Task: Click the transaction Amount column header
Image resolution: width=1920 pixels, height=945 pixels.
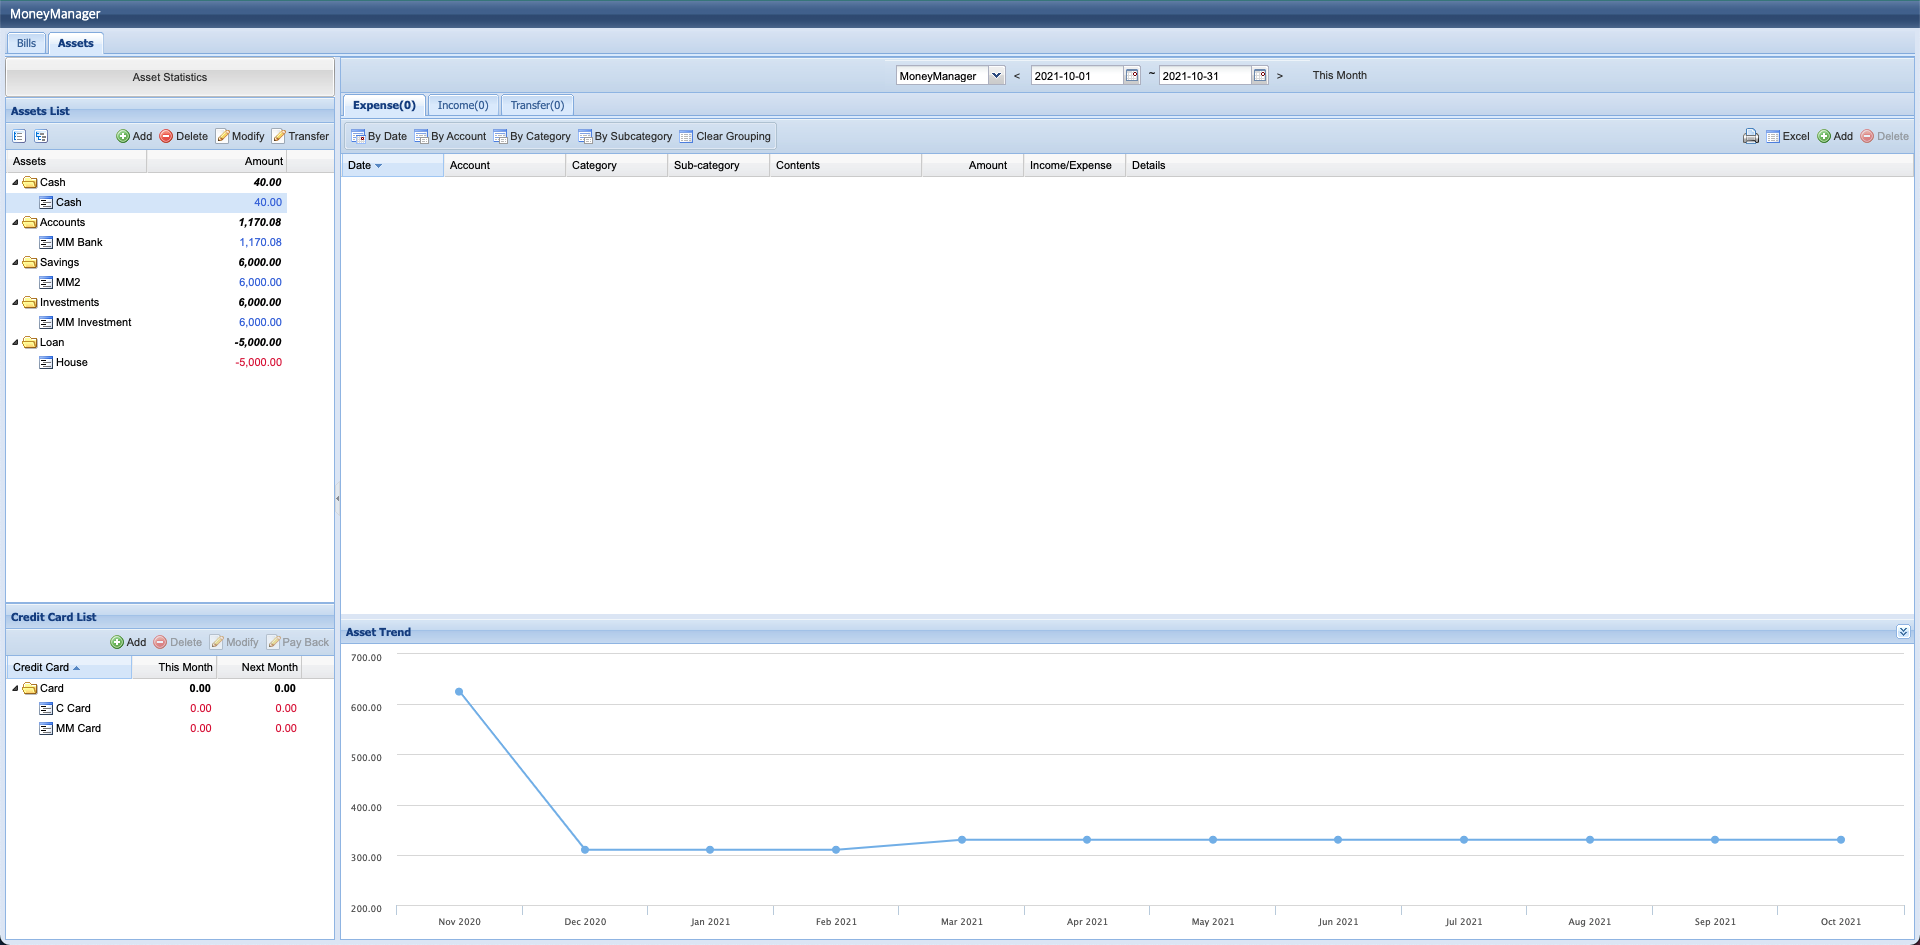Action: 973,165
